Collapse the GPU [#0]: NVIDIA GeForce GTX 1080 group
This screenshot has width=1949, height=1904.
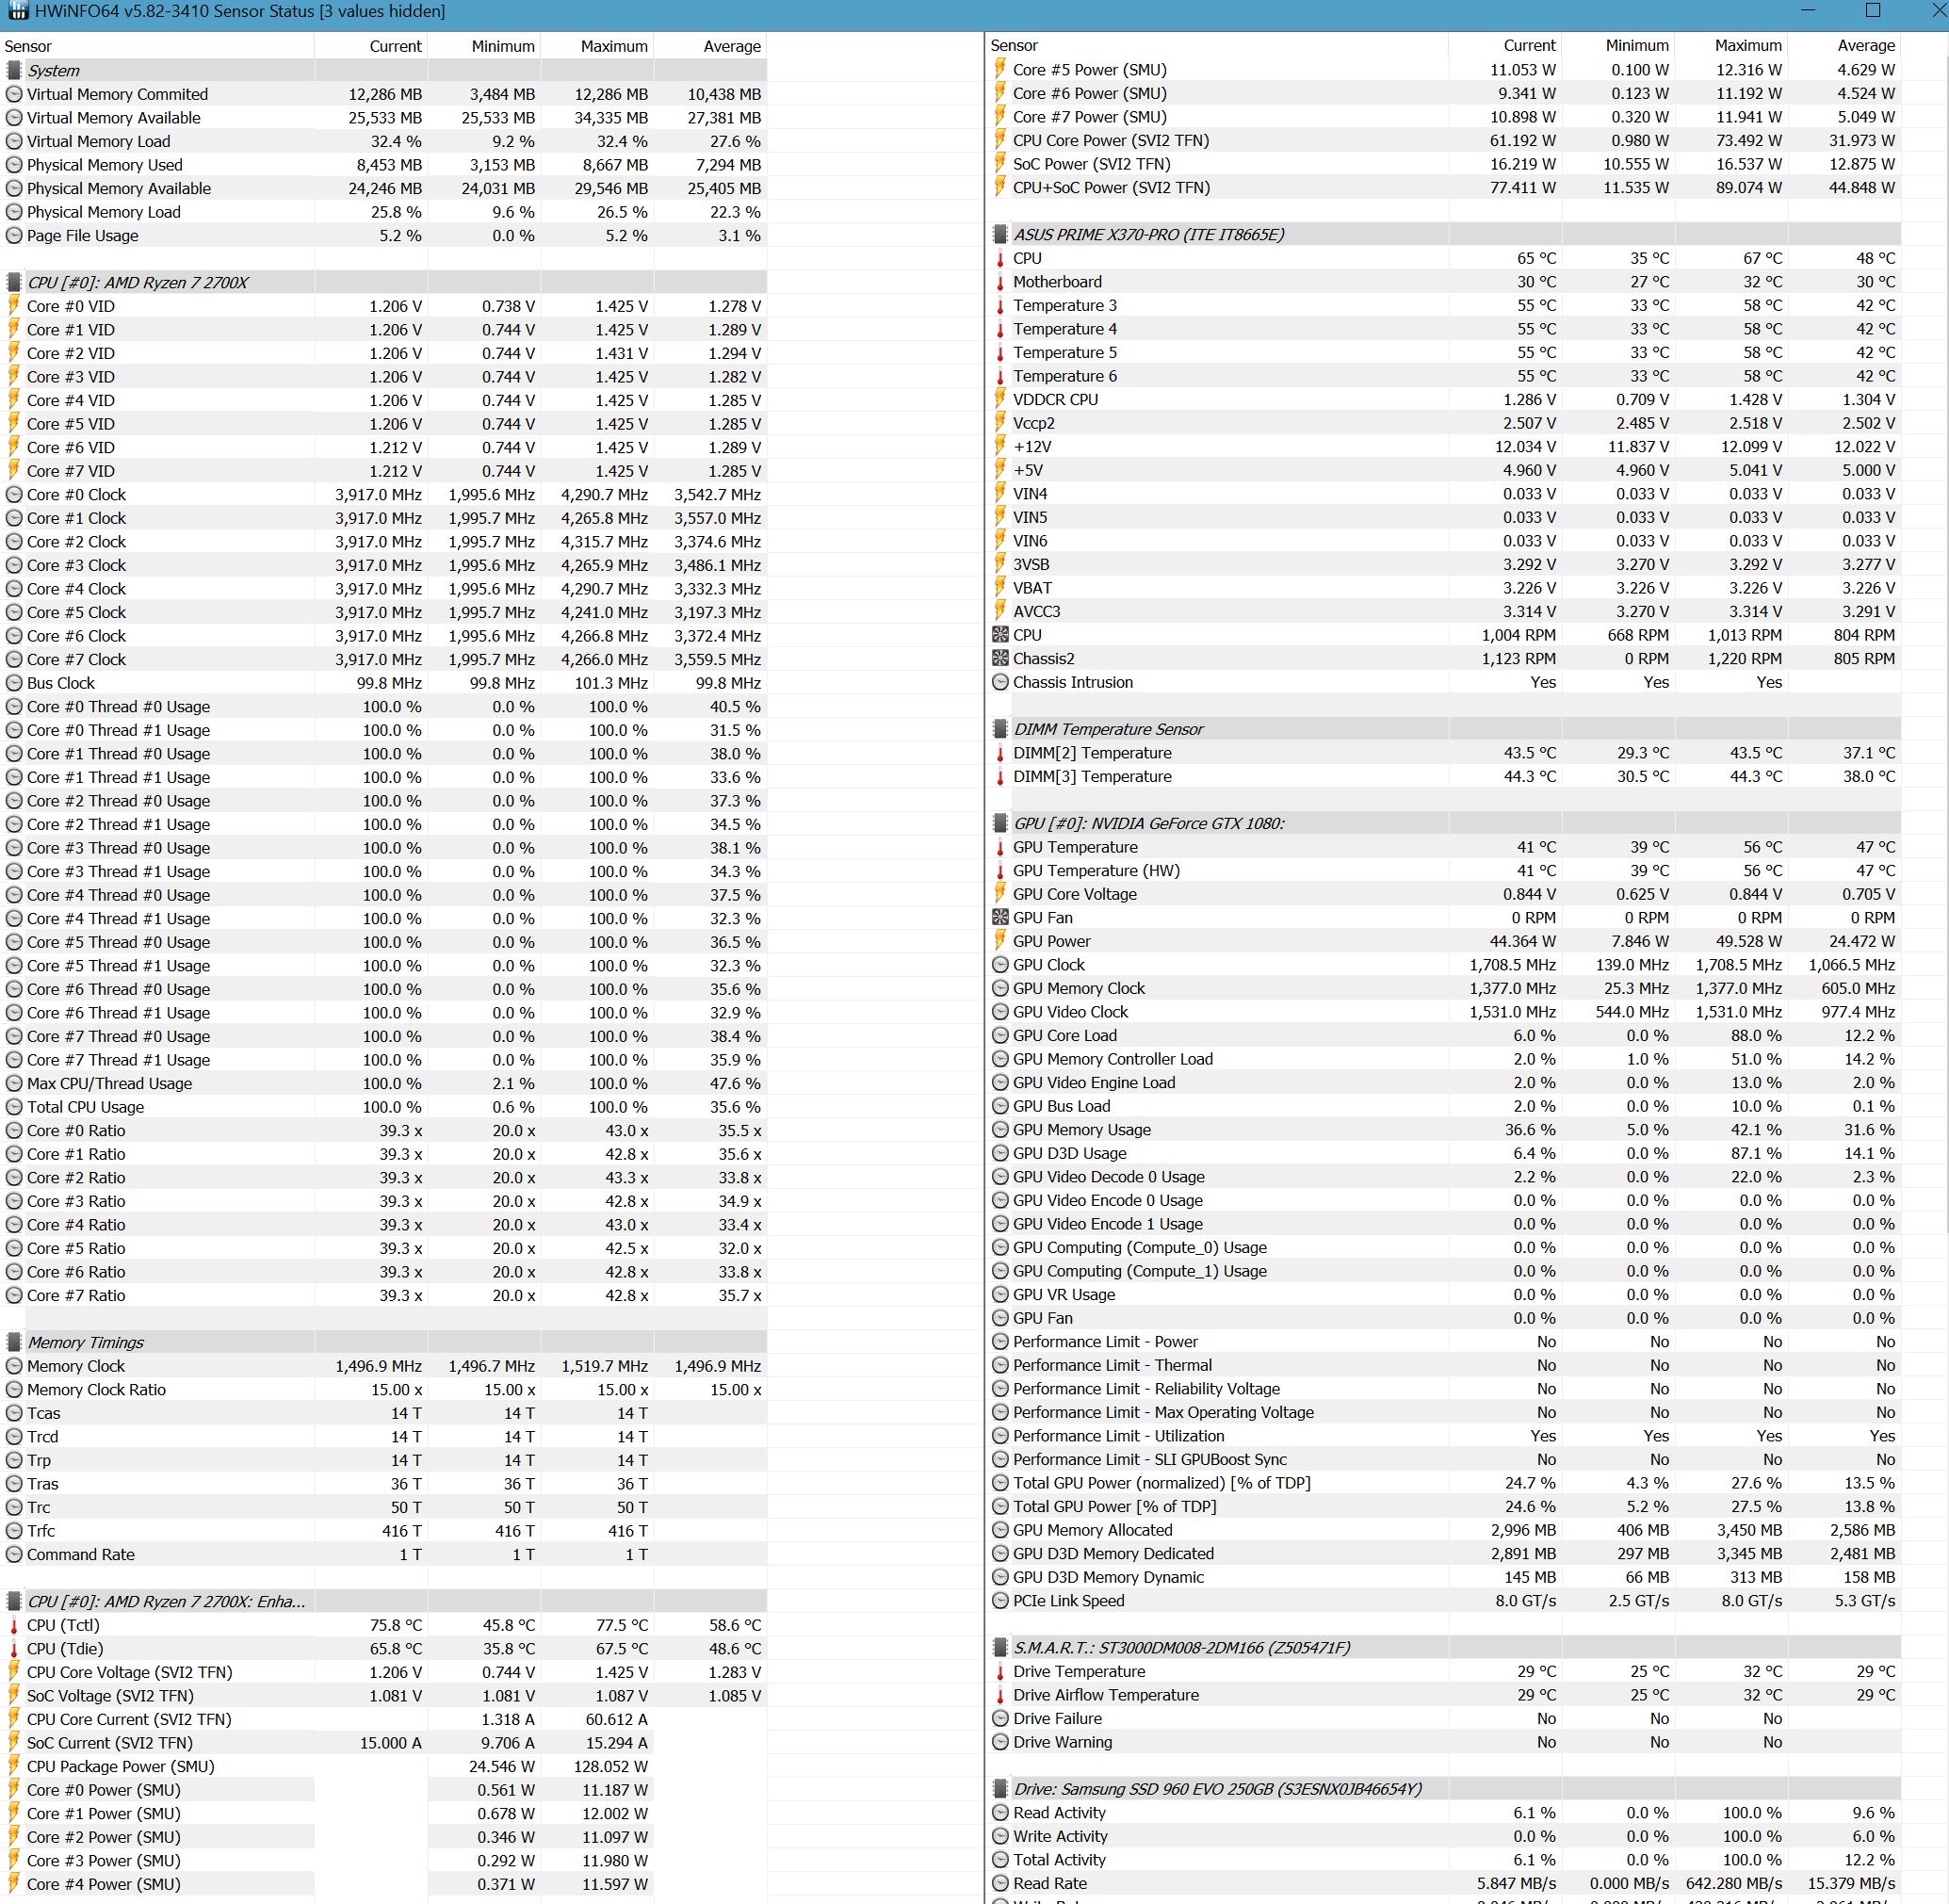pyautogui.click(x=1000, y=823)
